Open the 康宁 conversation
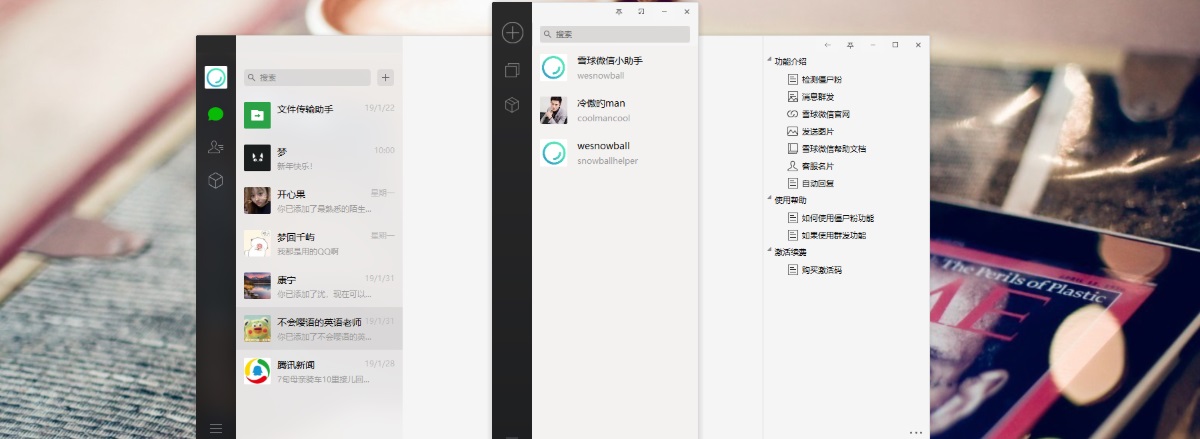 click(319, 286)
